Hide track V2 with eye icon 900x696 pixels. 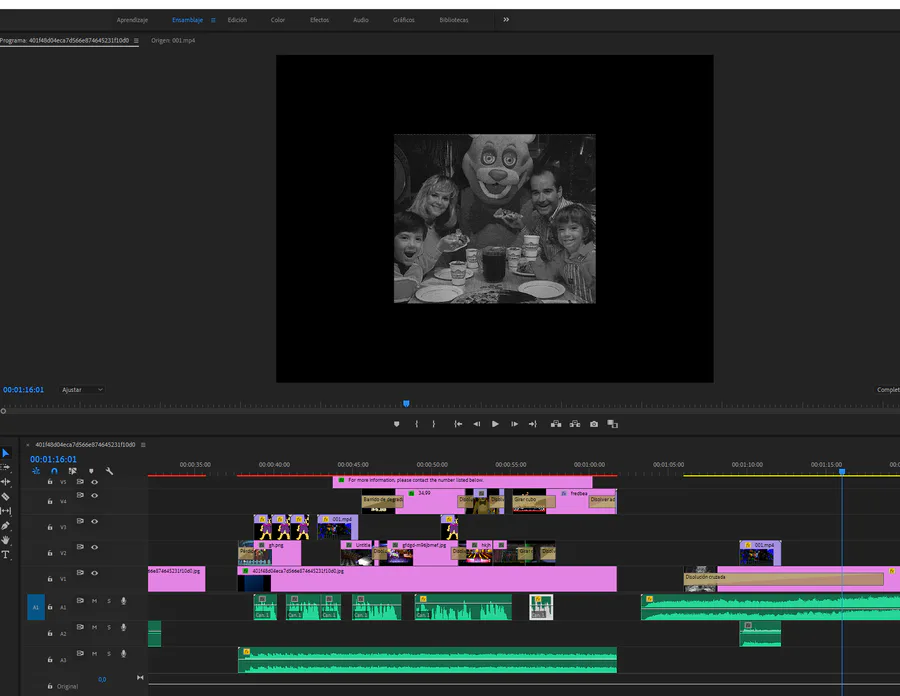click(x=95, y=547)
